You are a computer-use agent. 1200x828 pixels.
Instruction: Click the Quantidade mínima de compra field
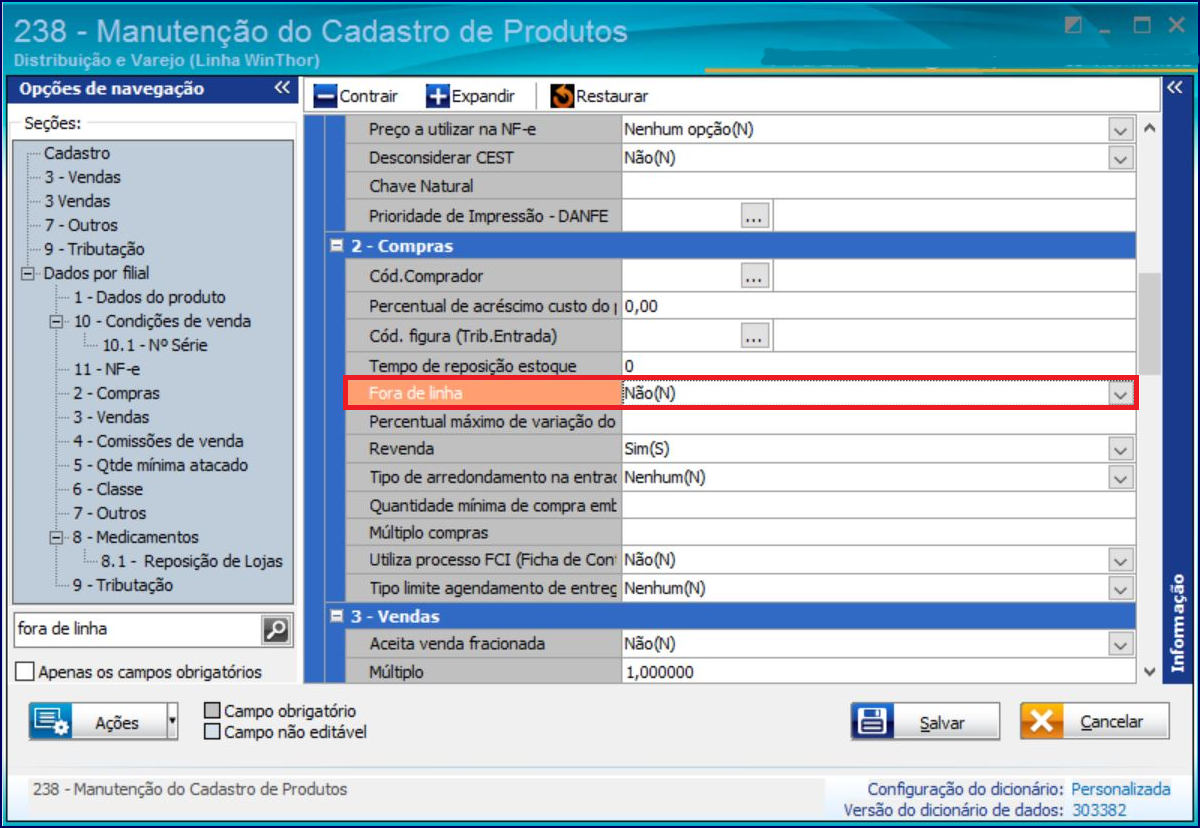(x=878, y=506)
